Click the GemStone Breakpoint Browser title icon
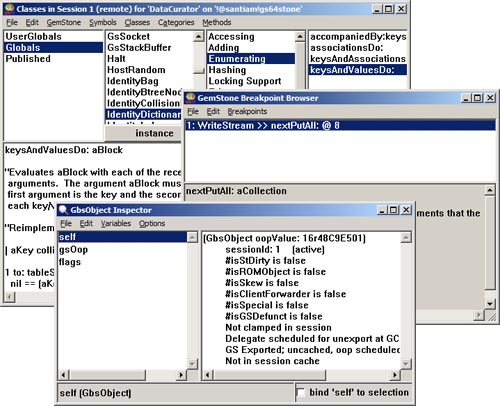The image size is (500, 406). 190,98
